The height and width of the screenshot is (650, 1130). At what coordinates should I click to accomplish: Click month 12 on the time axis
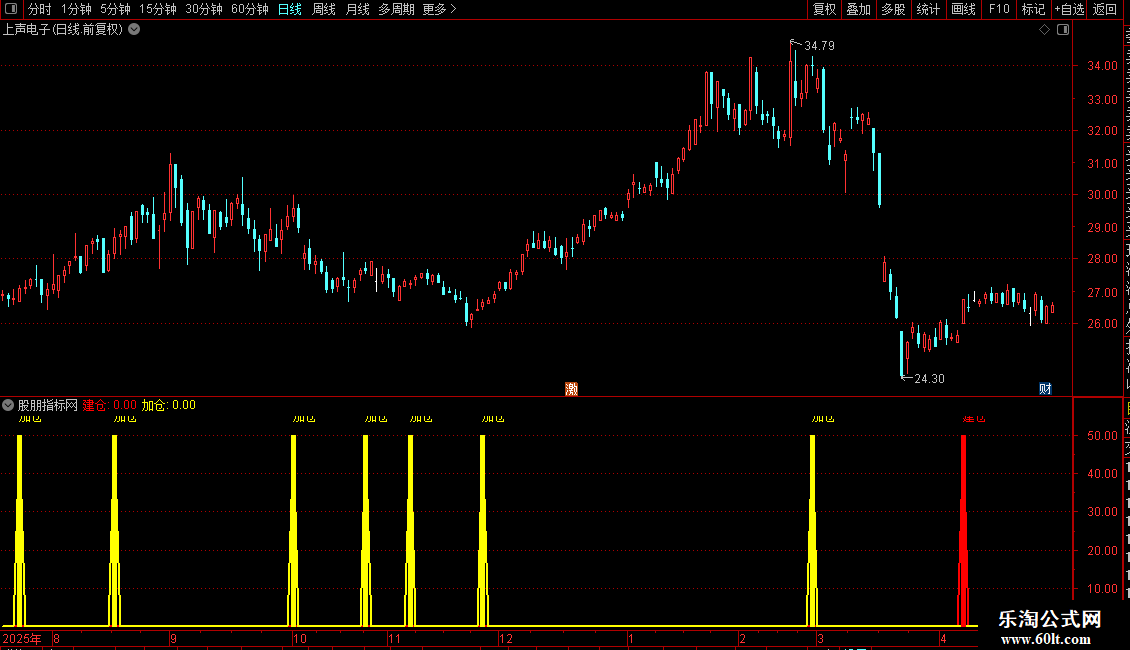[506, 638]
